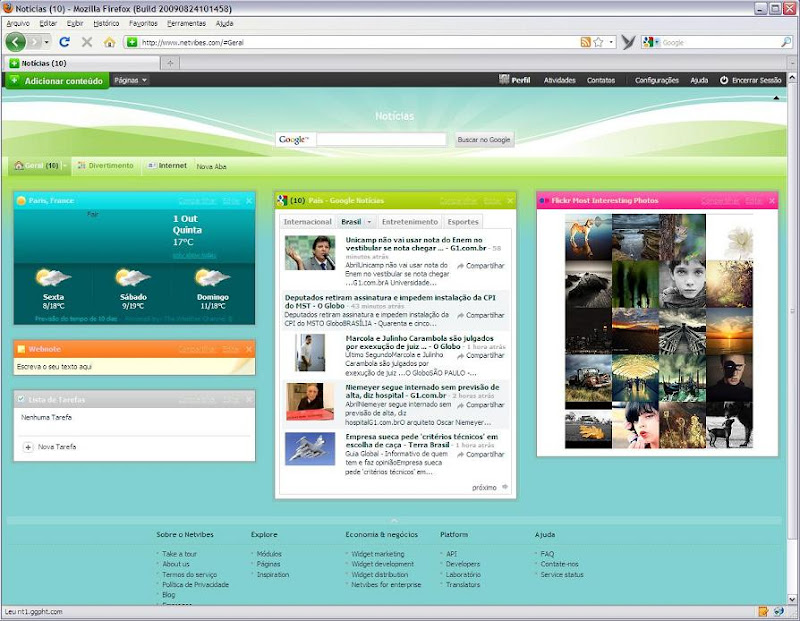This screenshot has width=800, height=621.
Task: Click the check icon on Lista de Tarefas header
Action: click(21, 400)
